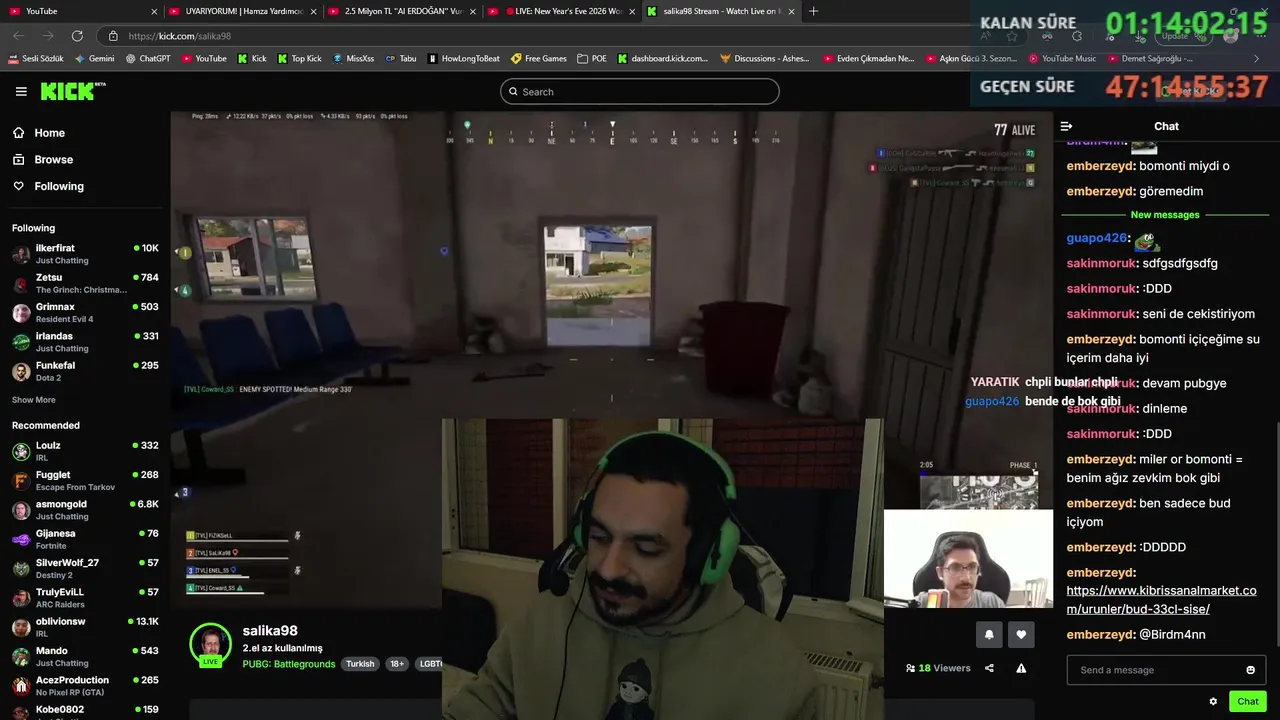Screen dimensions: 1280x720
Task: Open SilverWolf_27 Destiny 2 channel
Action: click(85, 569)
